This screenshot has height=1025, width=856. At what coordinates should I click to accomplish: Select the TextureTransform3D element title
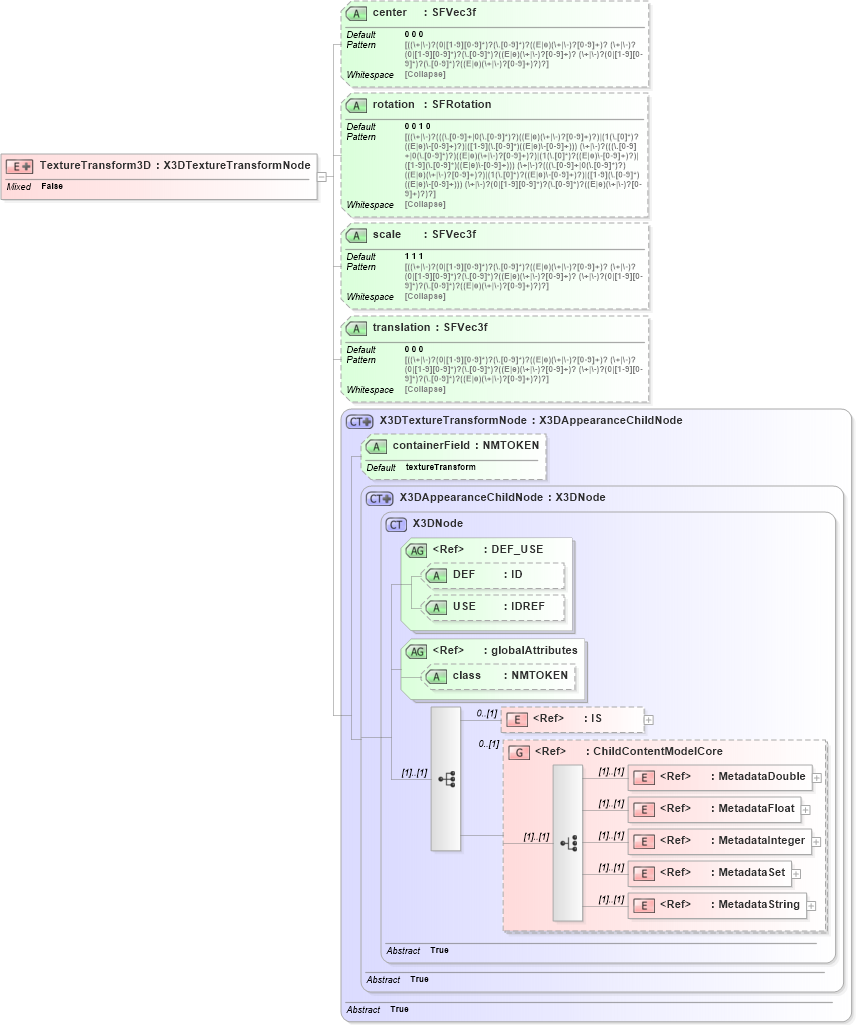point(175,165)
